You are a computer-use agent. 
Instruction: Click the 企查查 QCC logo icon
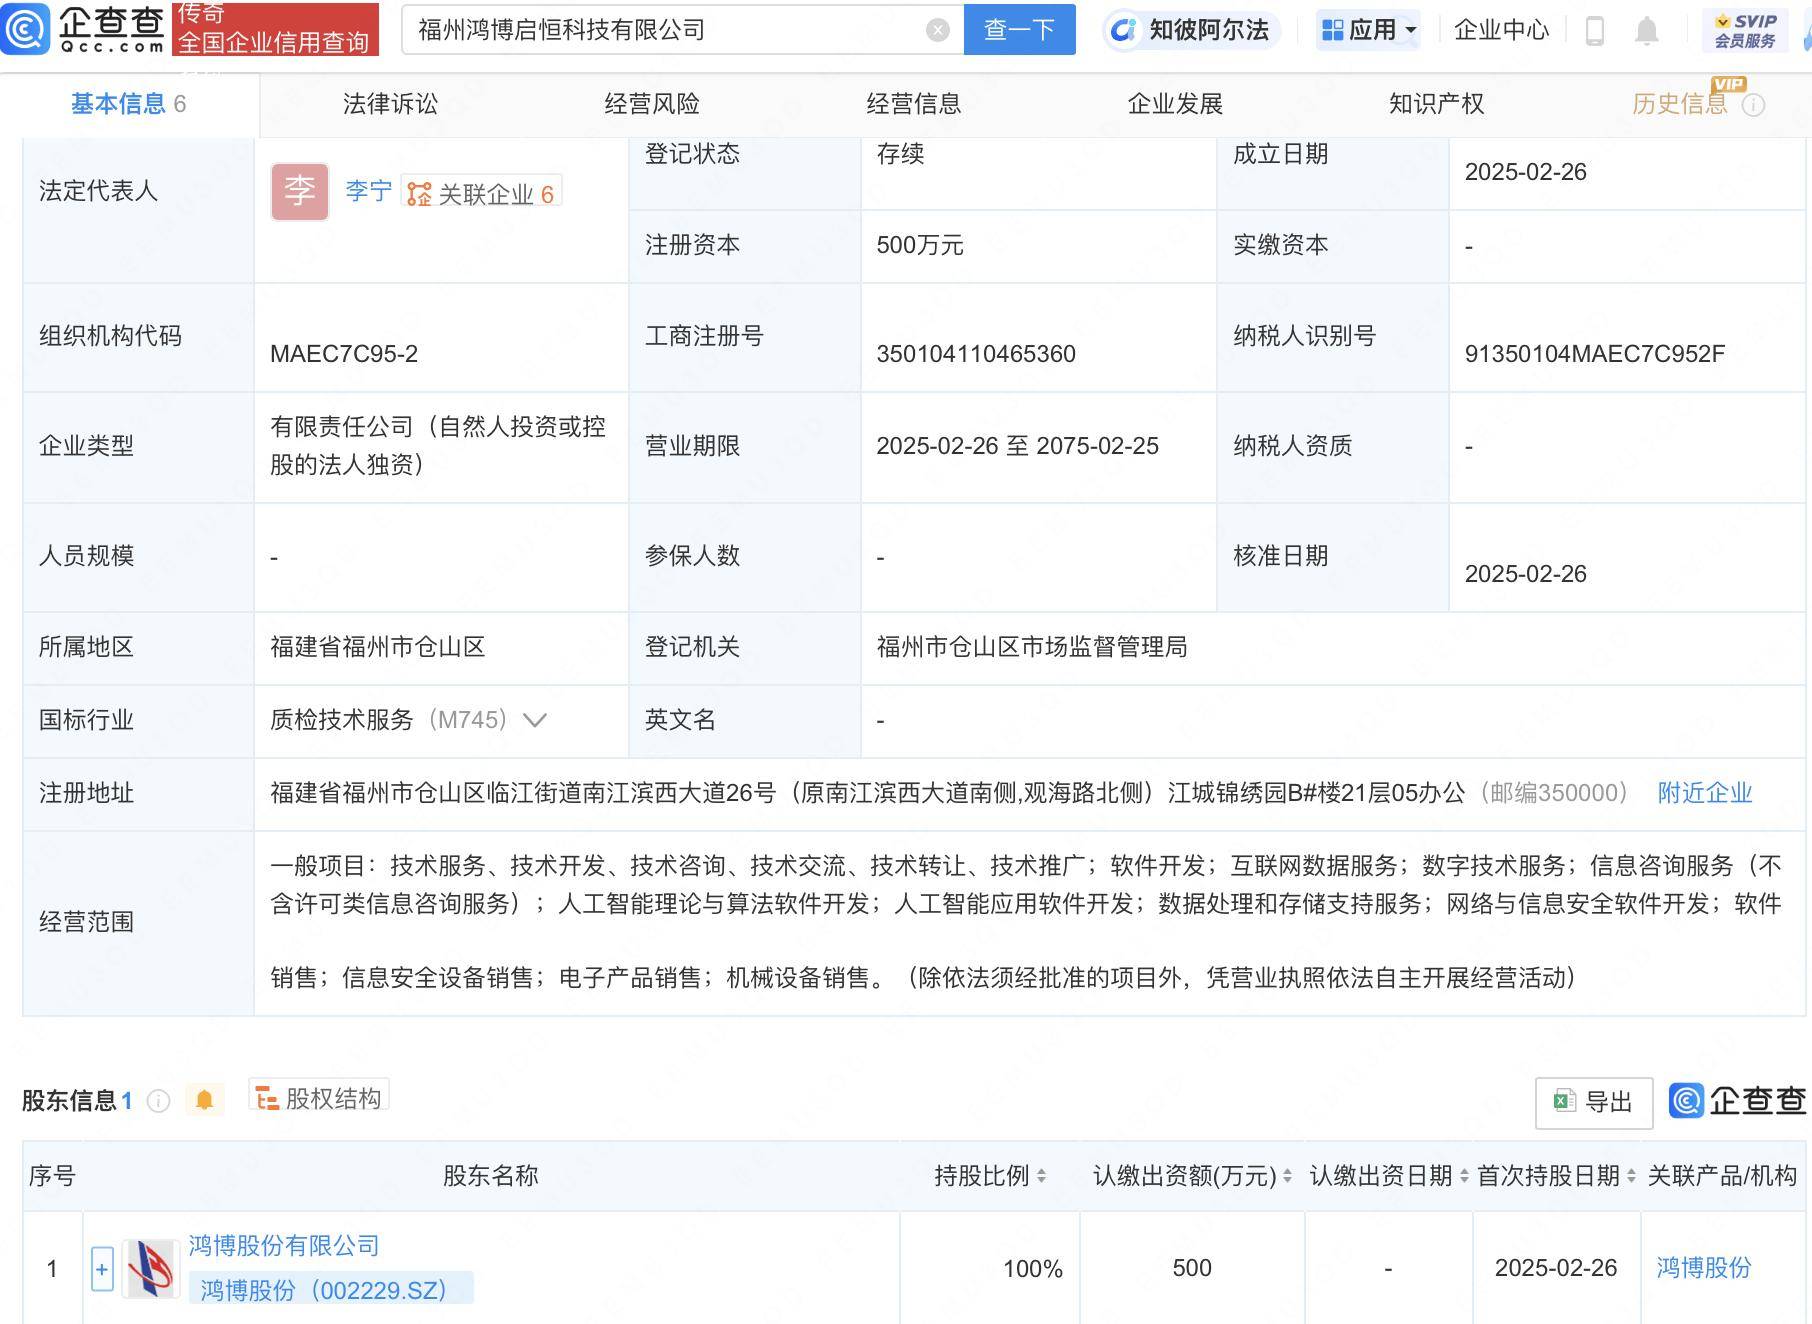click(28, 28)
